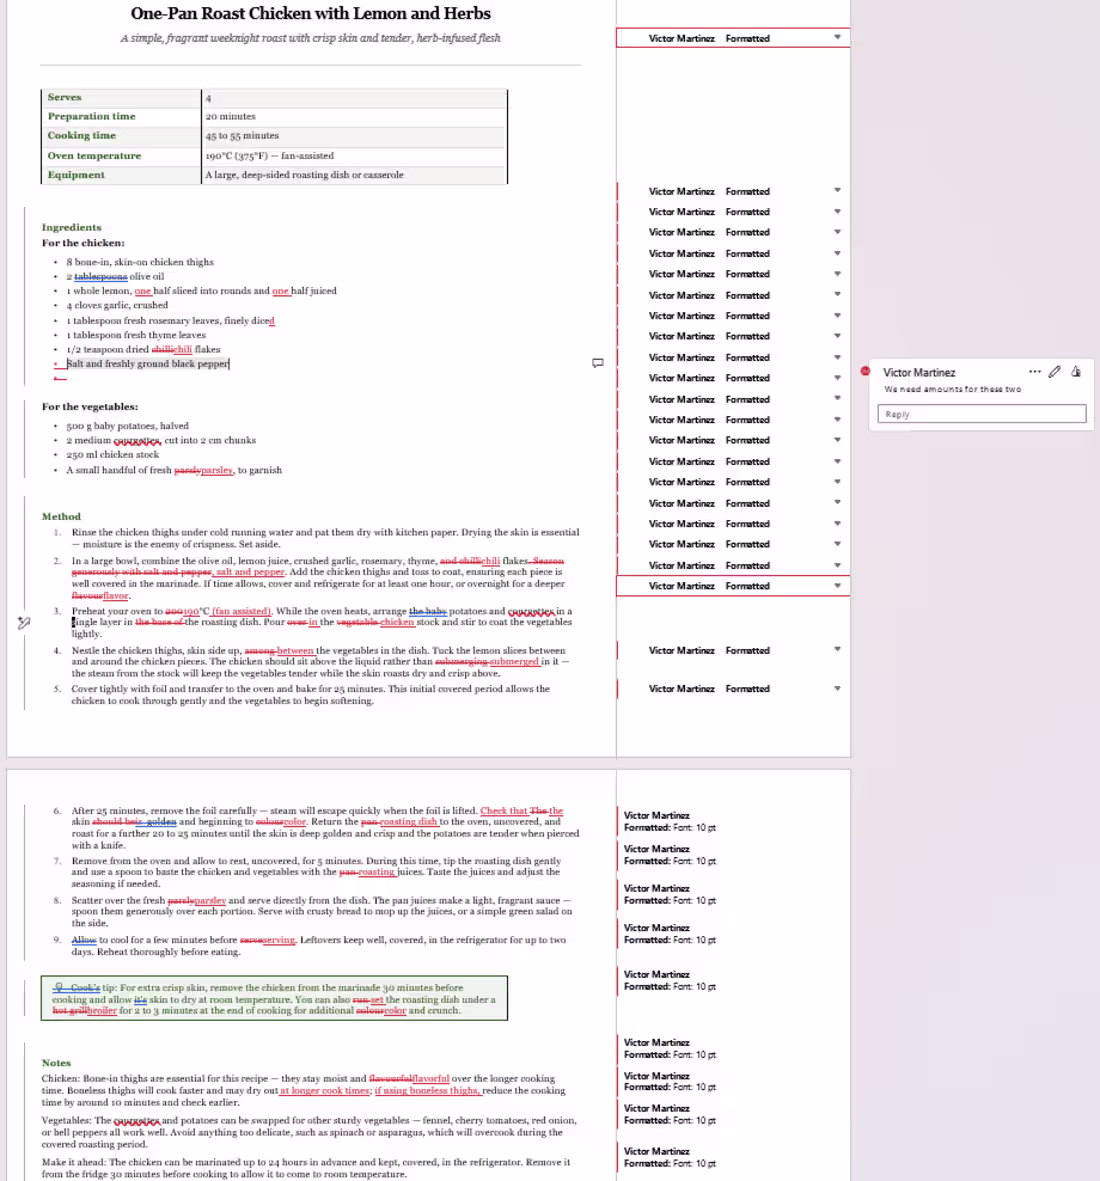Click the '500 g baby potatoes, halved' item
Viewport: 1100px width, 1181px height.
[x=127, y=426]
